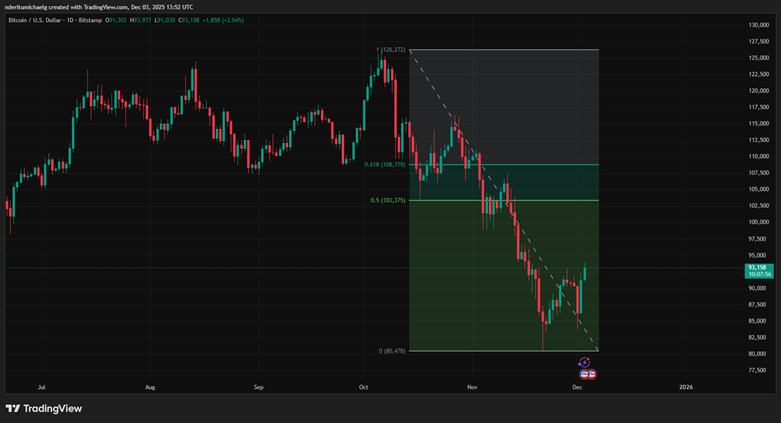Click the high value H93,977
781x423 pixels.
point(140,20)
